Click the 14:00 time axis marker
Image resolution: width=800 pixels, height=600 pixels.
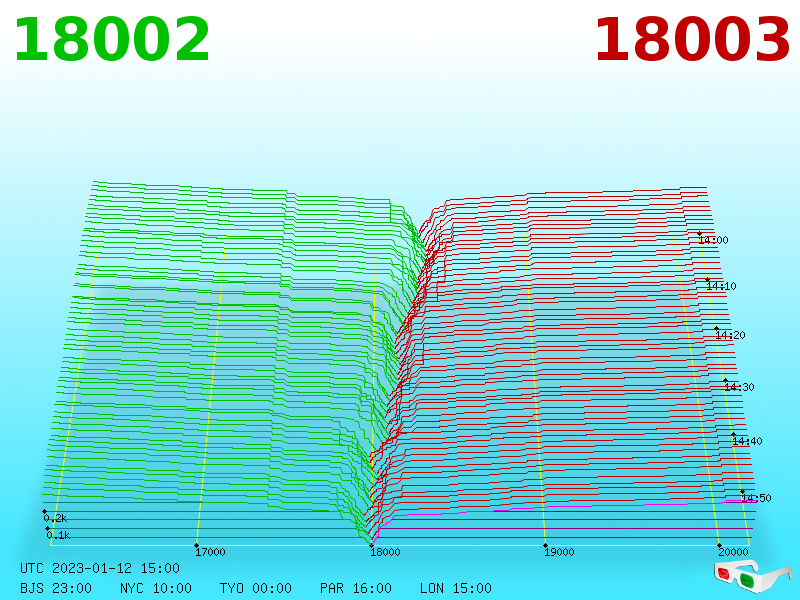tap(714, 240)
